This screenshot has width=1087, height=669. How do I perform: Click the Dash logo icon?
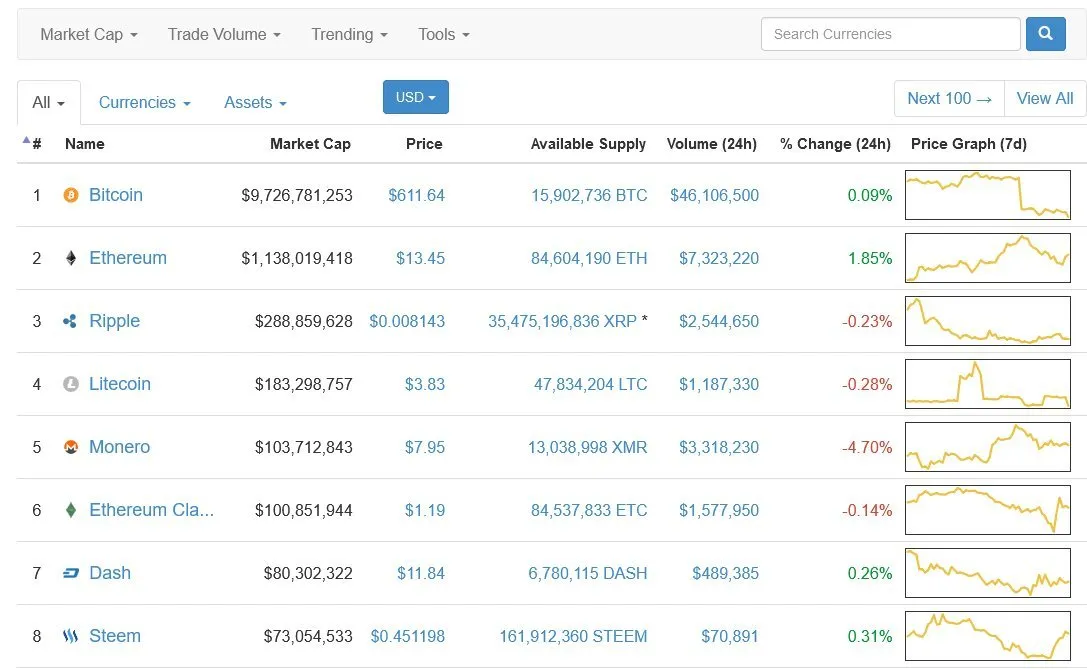71,573
